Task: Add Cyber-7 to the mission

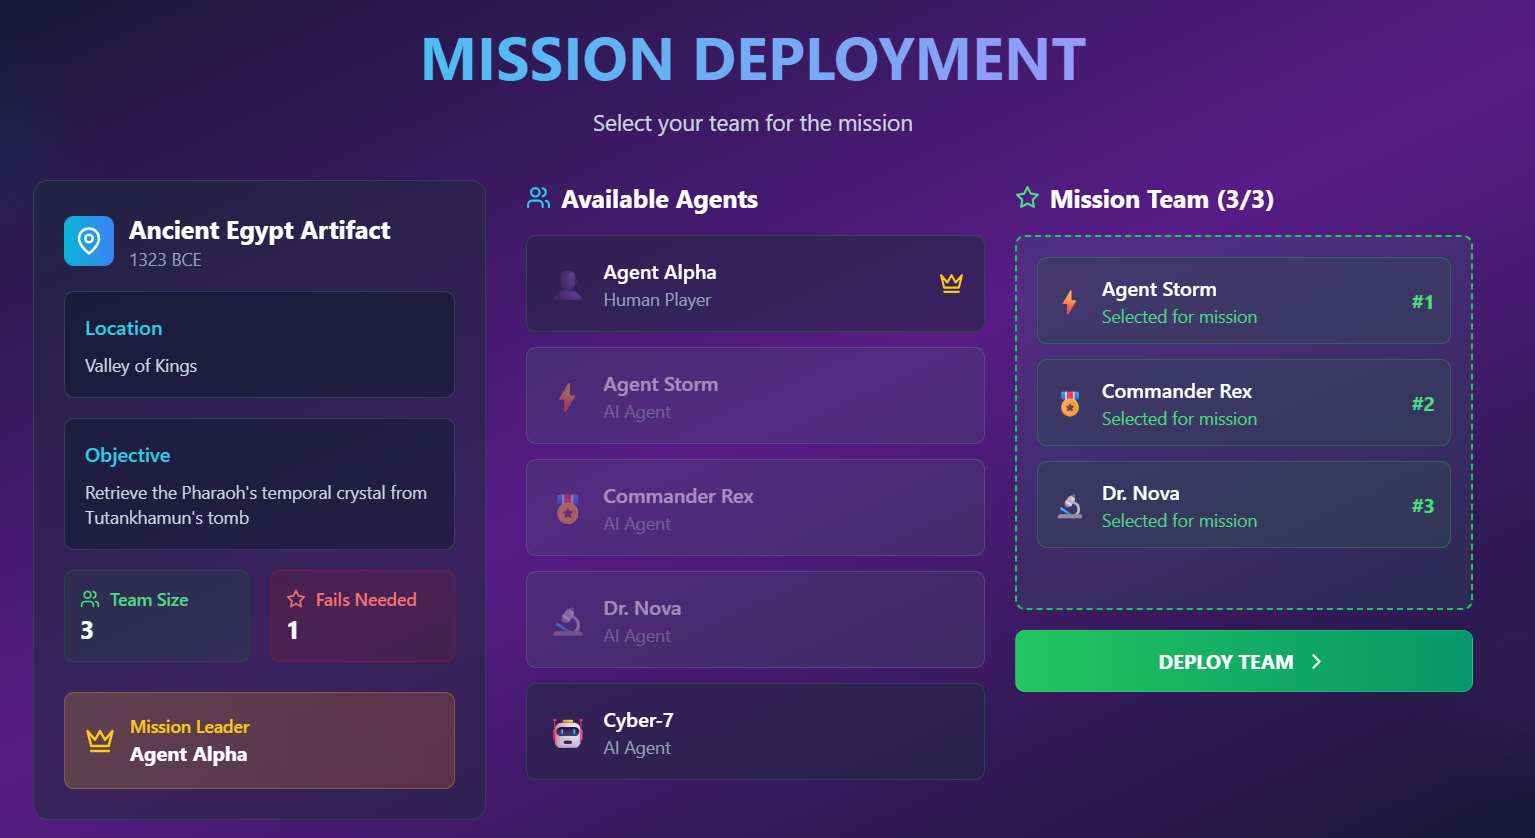Action: coord(755,732)
